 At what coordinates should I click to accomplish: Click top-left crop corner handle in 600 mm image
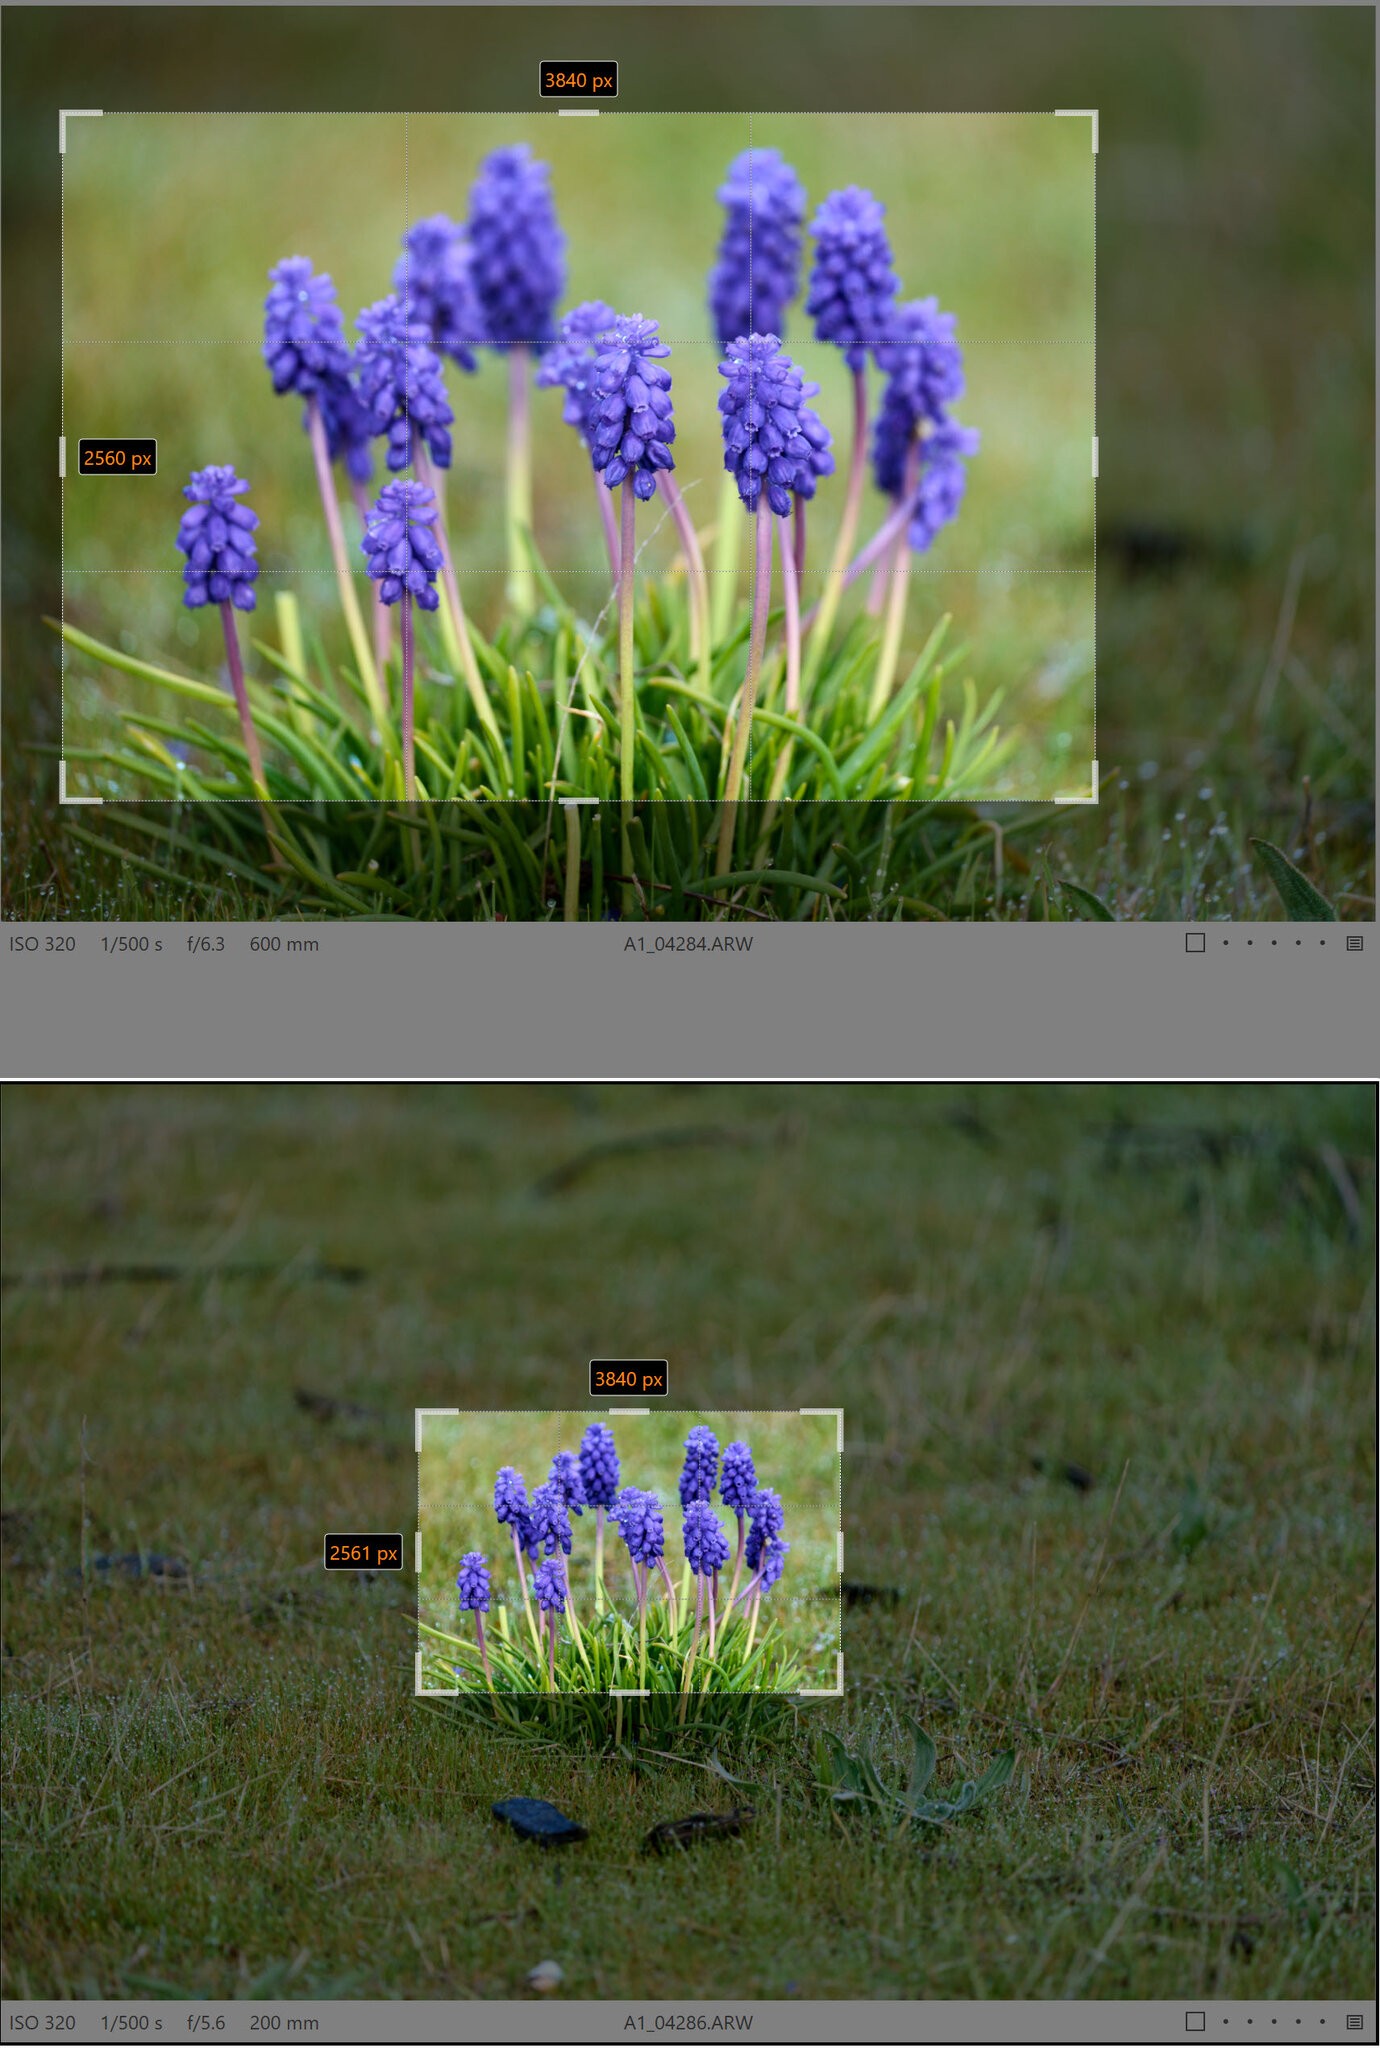(64, 114)
